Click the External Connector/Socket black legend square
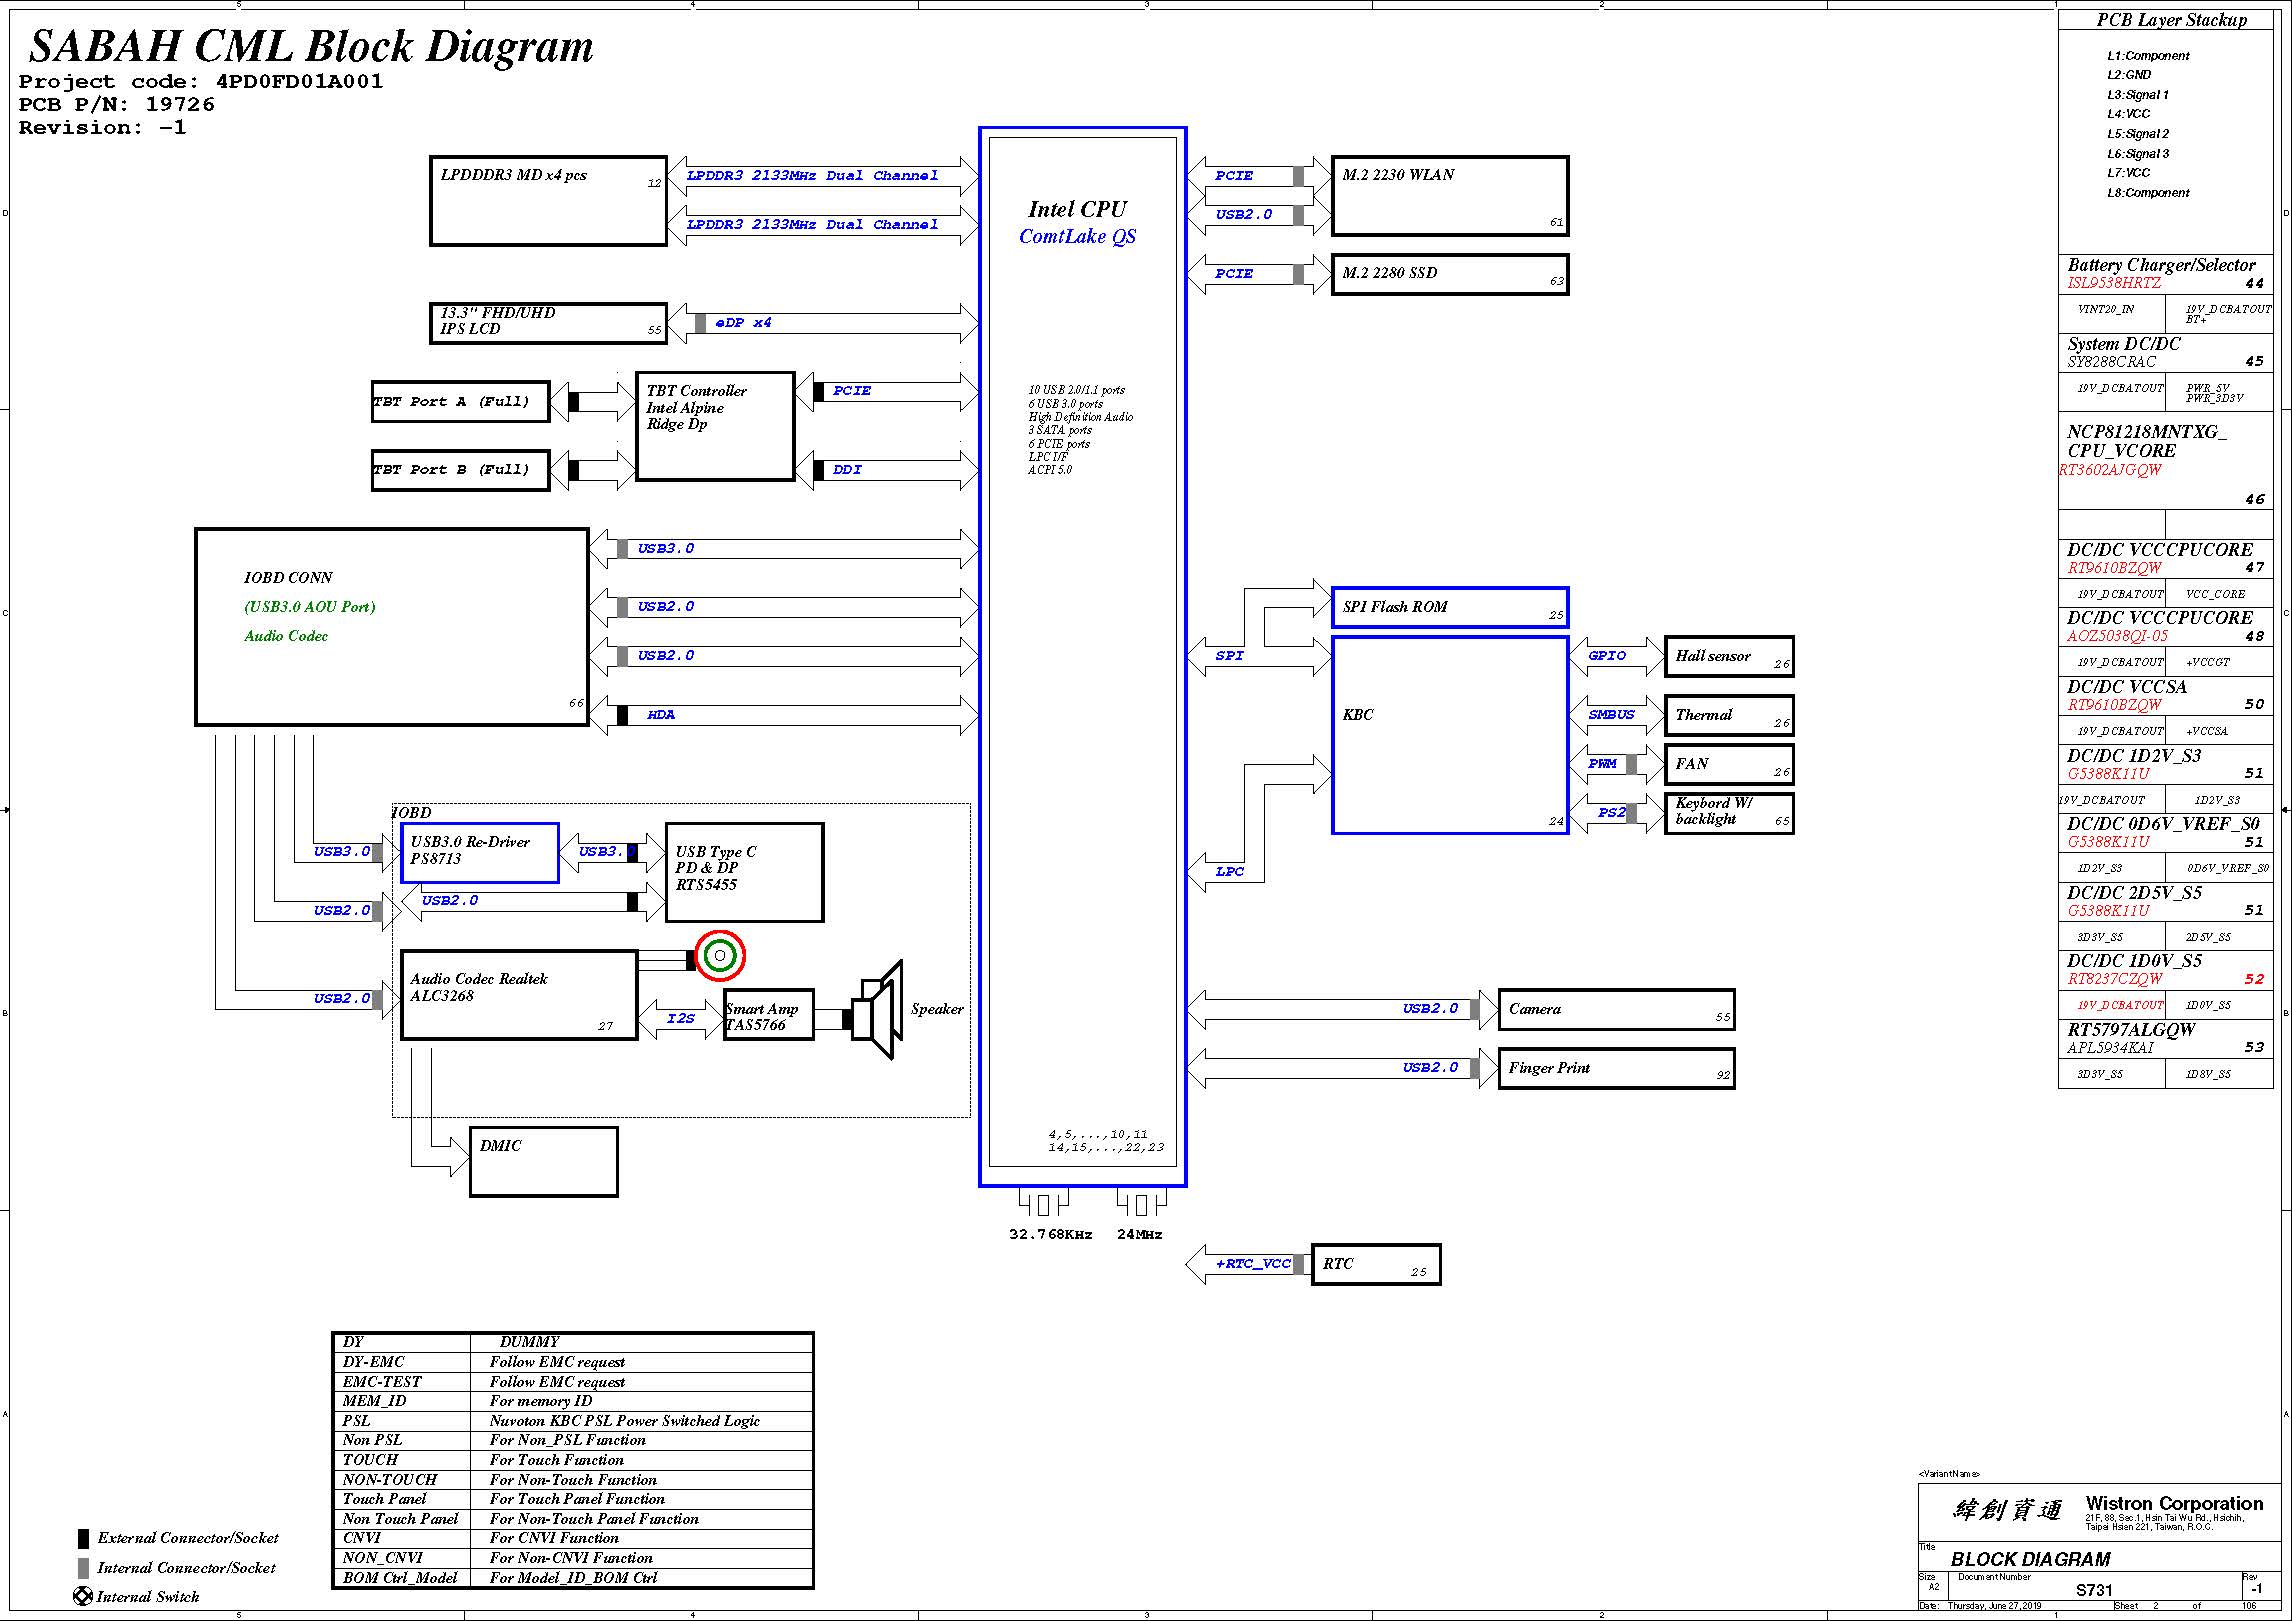This screenshot has height=1621, width=2292. point(83,1538)
